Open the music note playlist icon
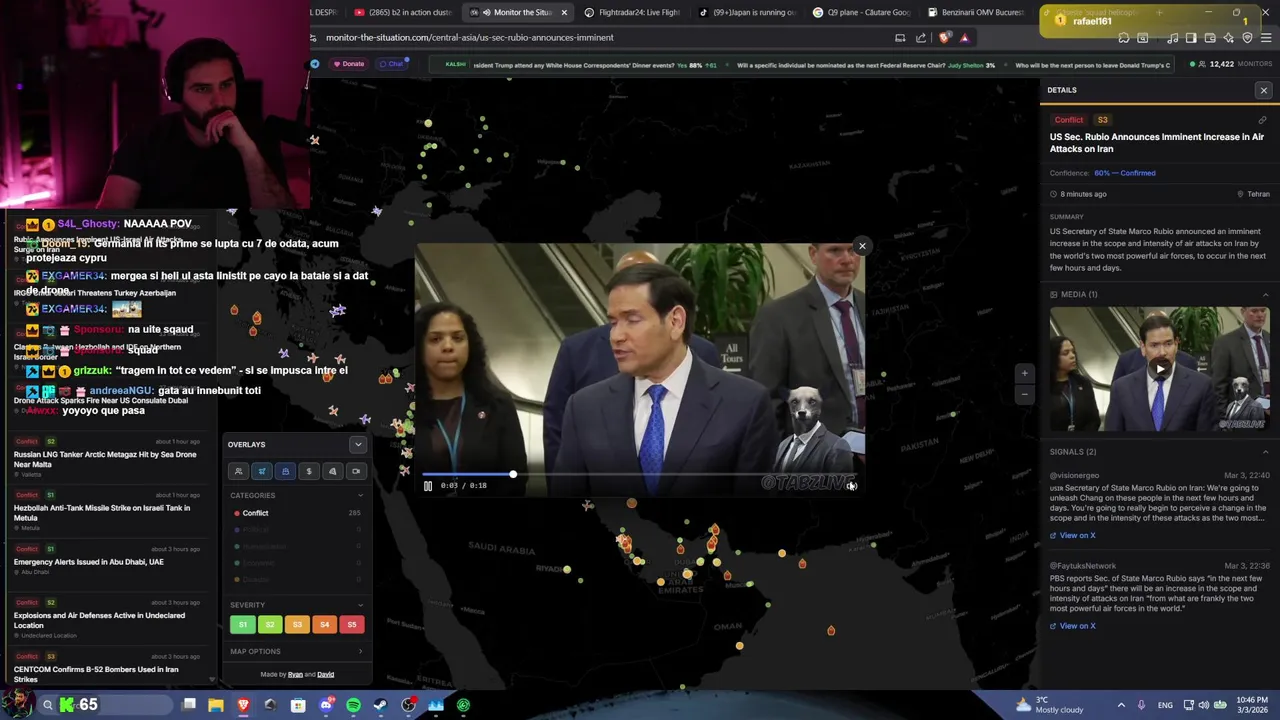Screen dimensions: 1280x720 (x=1172, y=38)
